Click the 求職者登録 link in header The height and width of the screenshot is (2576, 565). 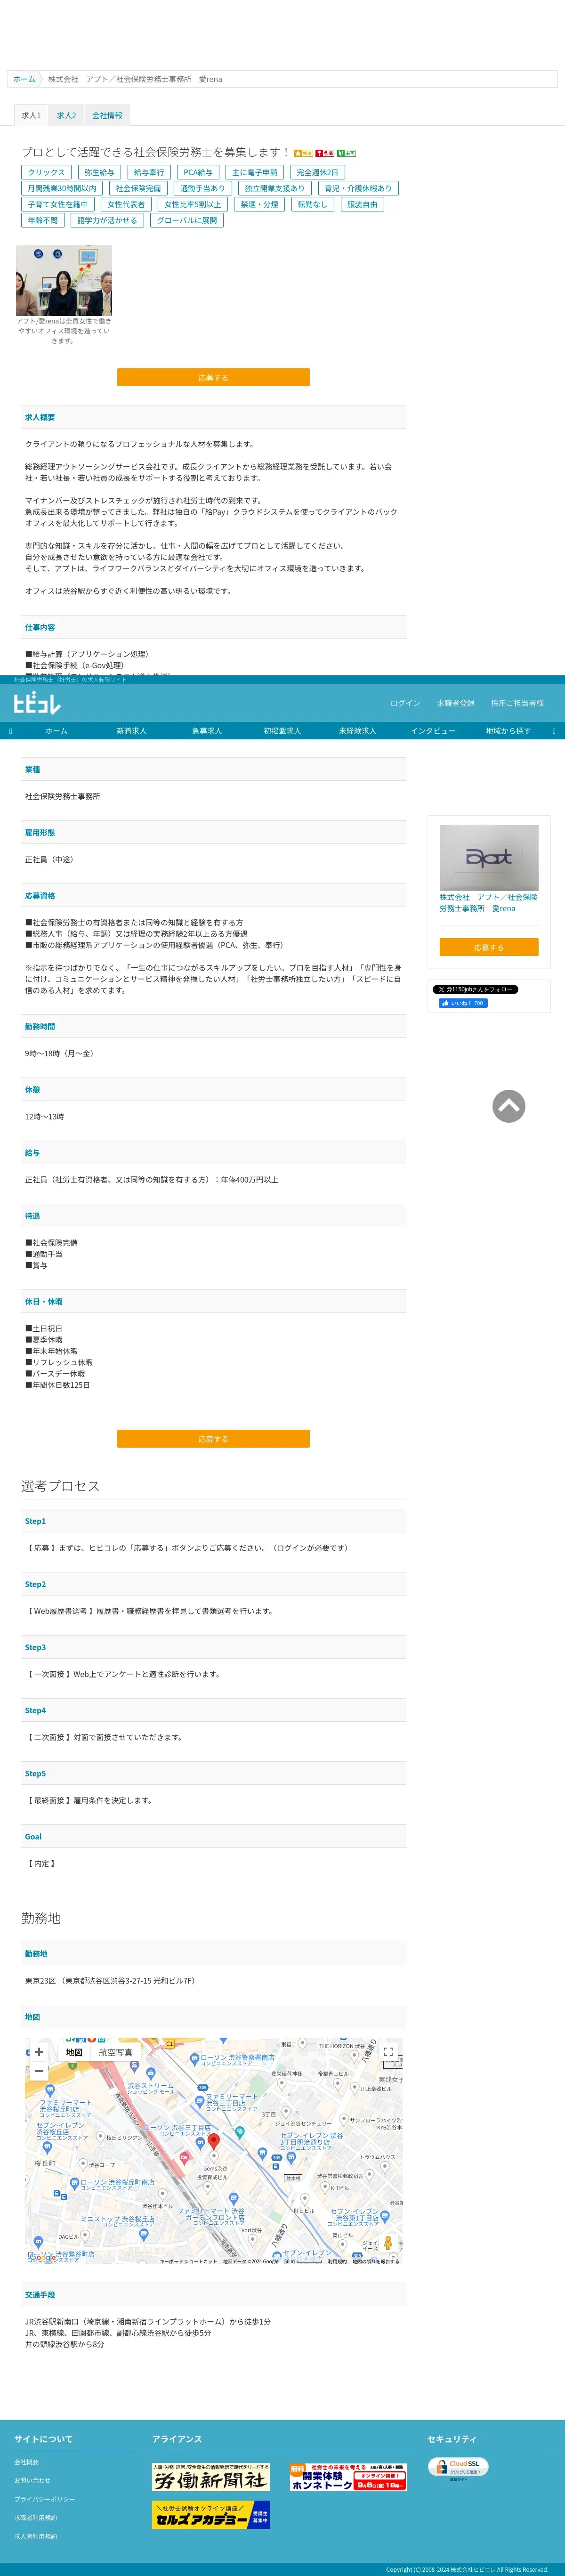point(455,703)
